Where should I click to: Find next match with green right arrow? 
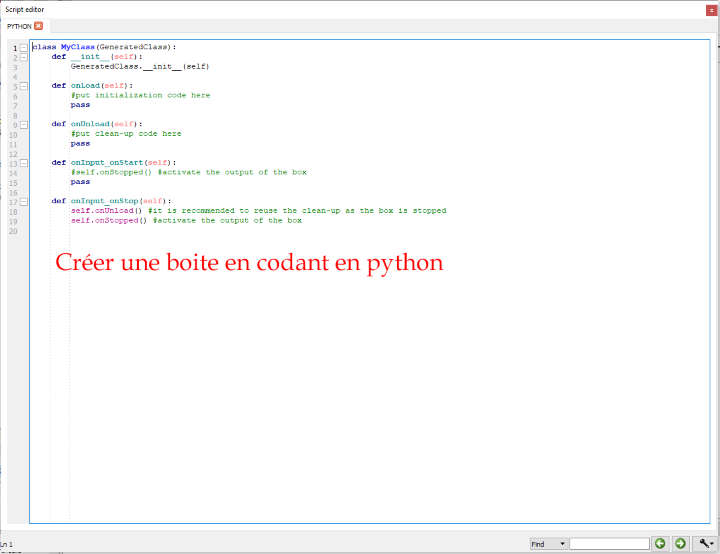pyautogui.click(x=681, y=543)
